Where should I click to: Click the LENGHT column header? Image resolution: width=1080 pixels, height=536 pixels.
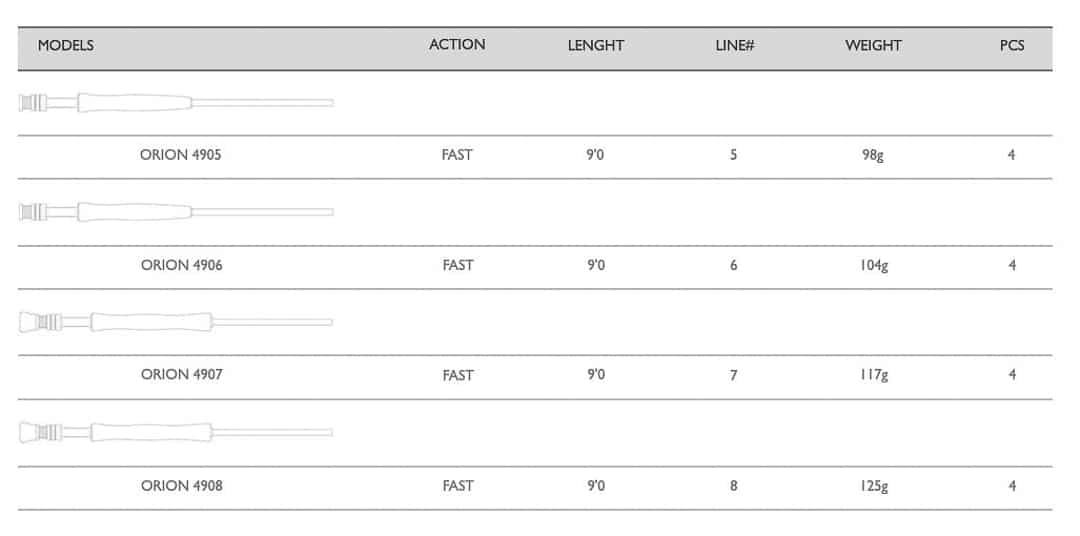click(x=596, y=46)
